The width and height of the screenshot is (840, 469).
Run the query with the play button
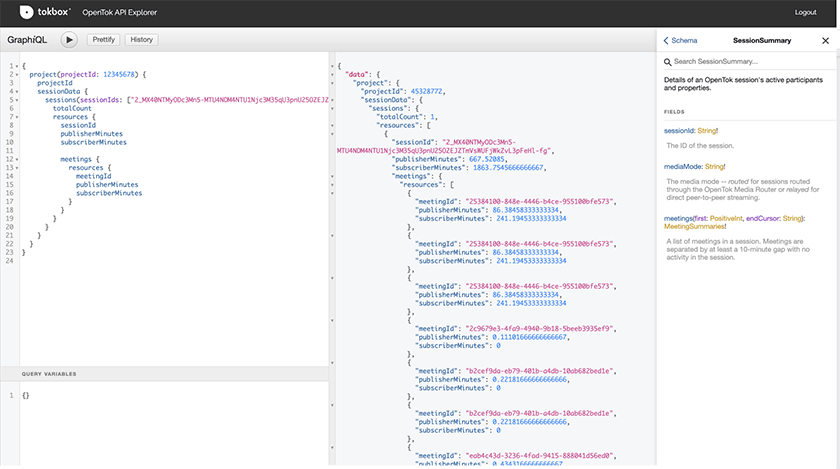[69, 40]
